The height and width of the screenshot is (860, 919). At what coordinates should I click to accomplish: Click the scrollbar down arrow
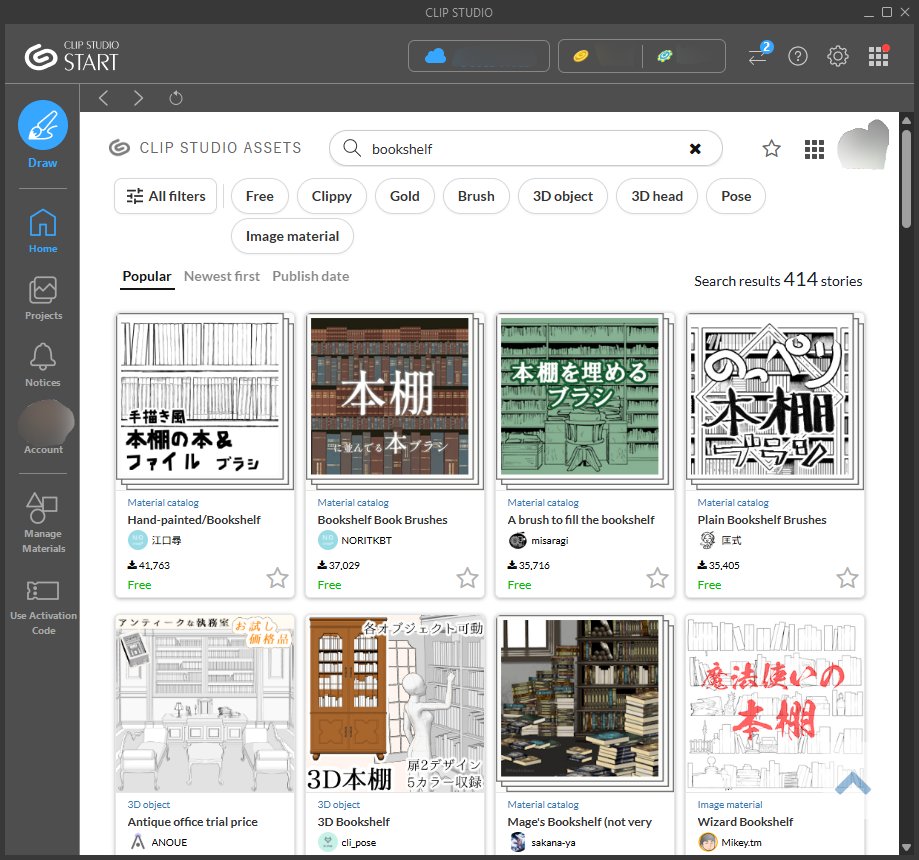tap(906, 848)
